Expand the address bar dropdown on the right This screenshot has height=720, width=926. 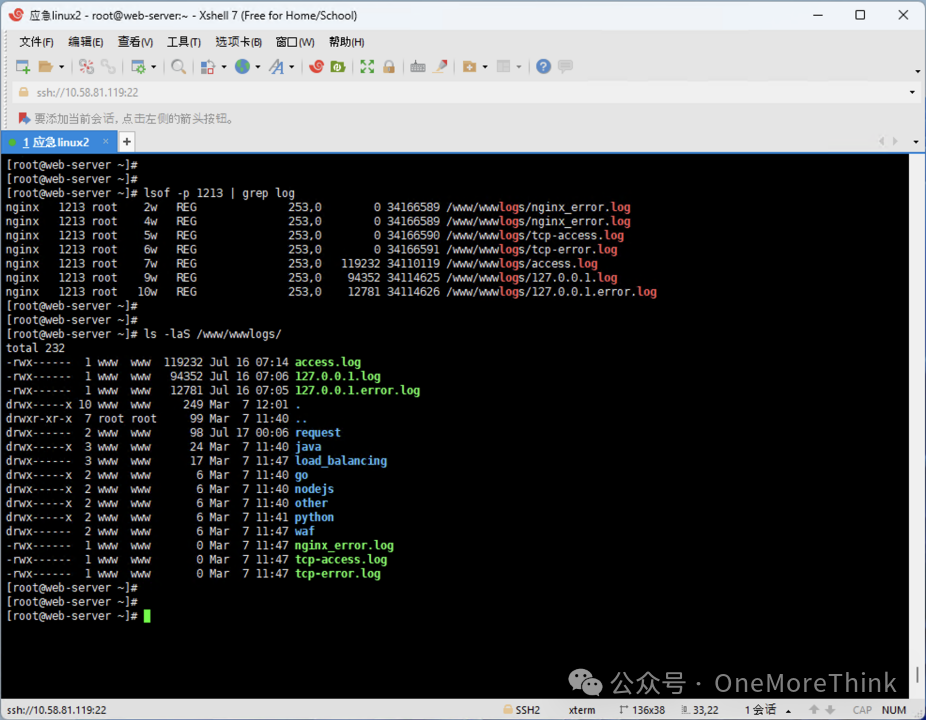tap(910, 92)
